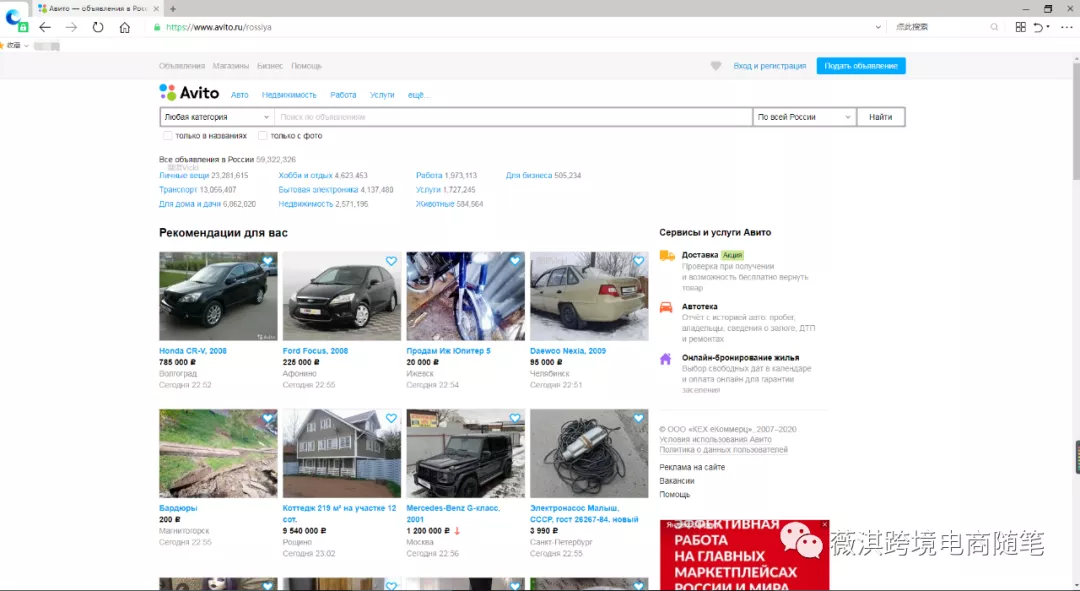Click the Avito logo
This screenshot has width=1080, height=591.
tap(189, 92)
